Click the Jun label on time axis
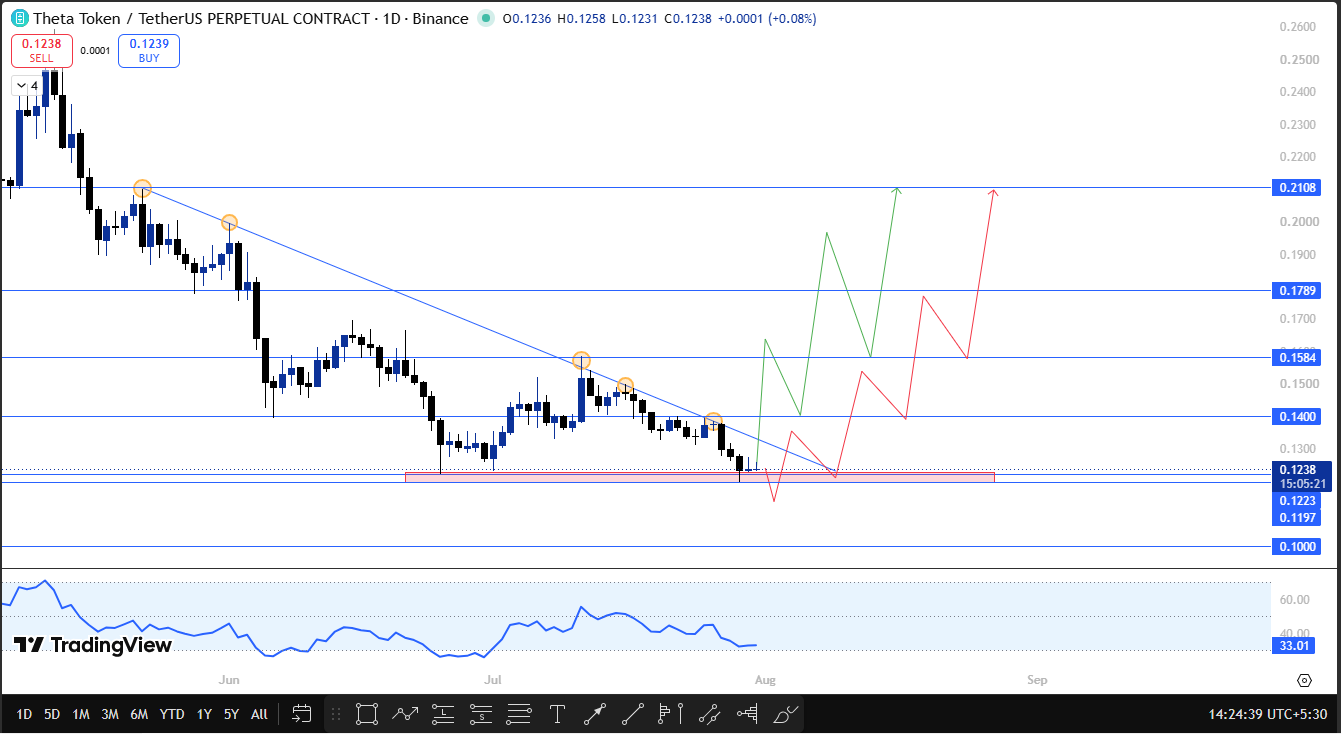The width and height of the screenshot is (1341, 734). click(x=229, y=680)
